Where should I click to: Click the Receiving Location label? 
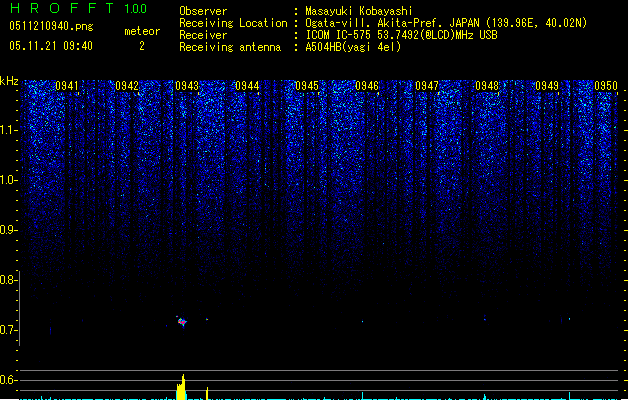click(233, 23)
